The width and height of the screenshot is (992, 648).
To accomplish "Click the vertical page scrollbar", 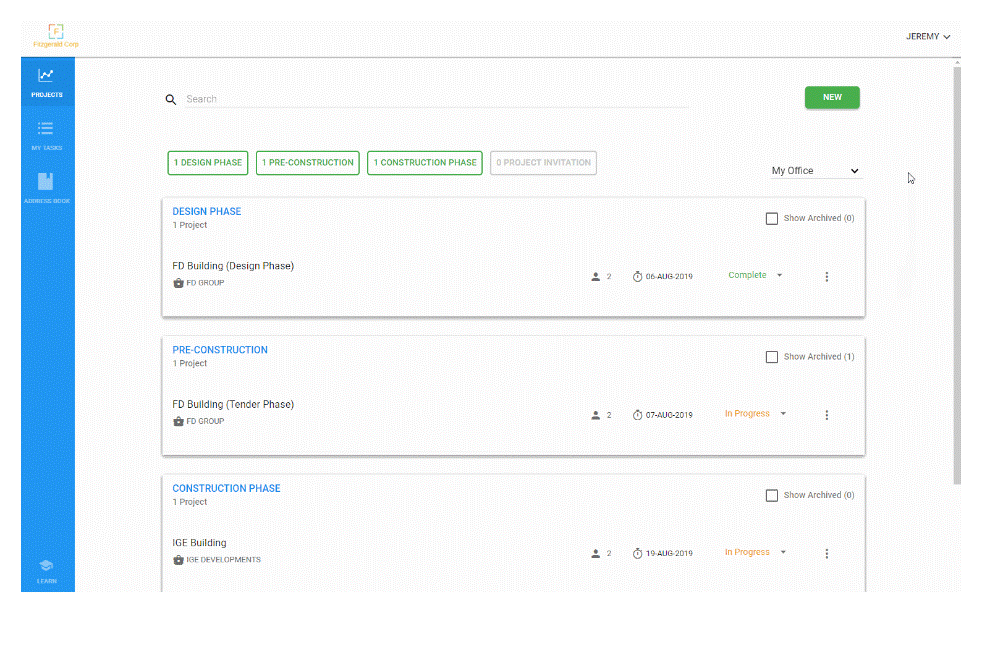I will coord(957,275).
